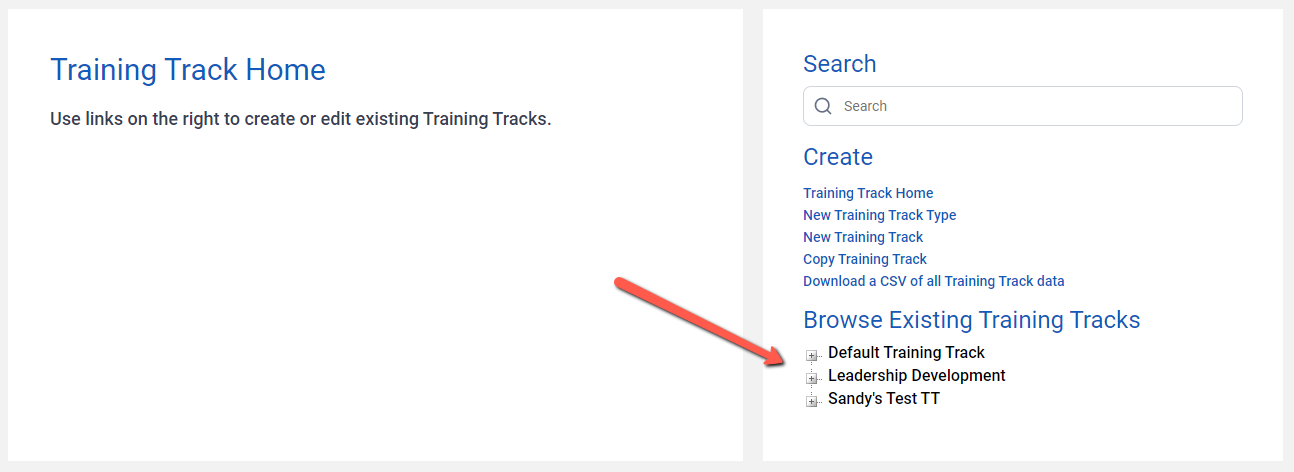This screenshot has width=1294, height=472.
Task: Focus the Search text field
Action: [1022, 106]
